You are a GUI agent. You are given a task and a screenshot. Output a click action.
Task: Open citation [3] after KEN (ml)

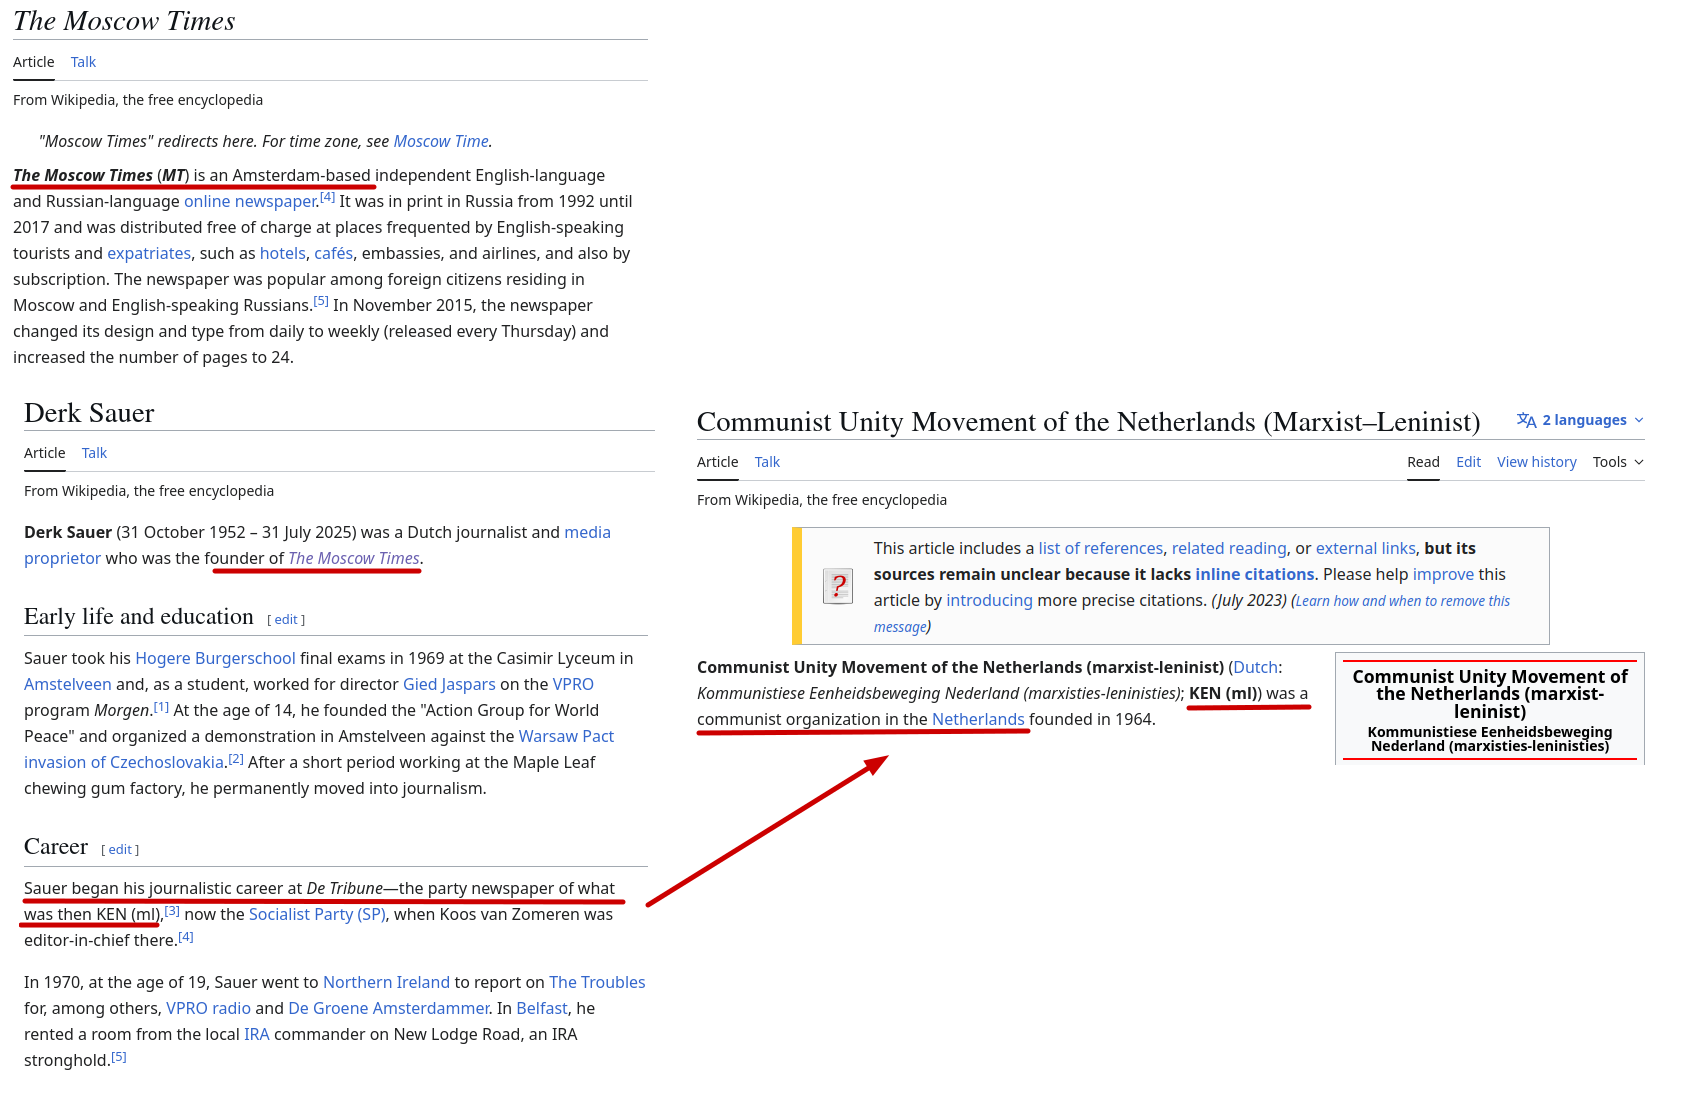[172, 910]
